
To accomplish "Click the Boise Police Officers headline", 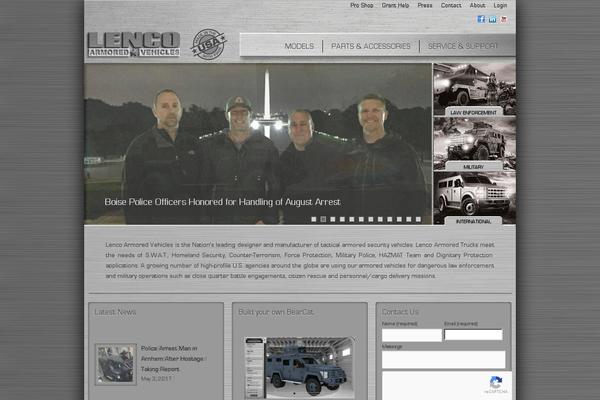I will (222, 202).
